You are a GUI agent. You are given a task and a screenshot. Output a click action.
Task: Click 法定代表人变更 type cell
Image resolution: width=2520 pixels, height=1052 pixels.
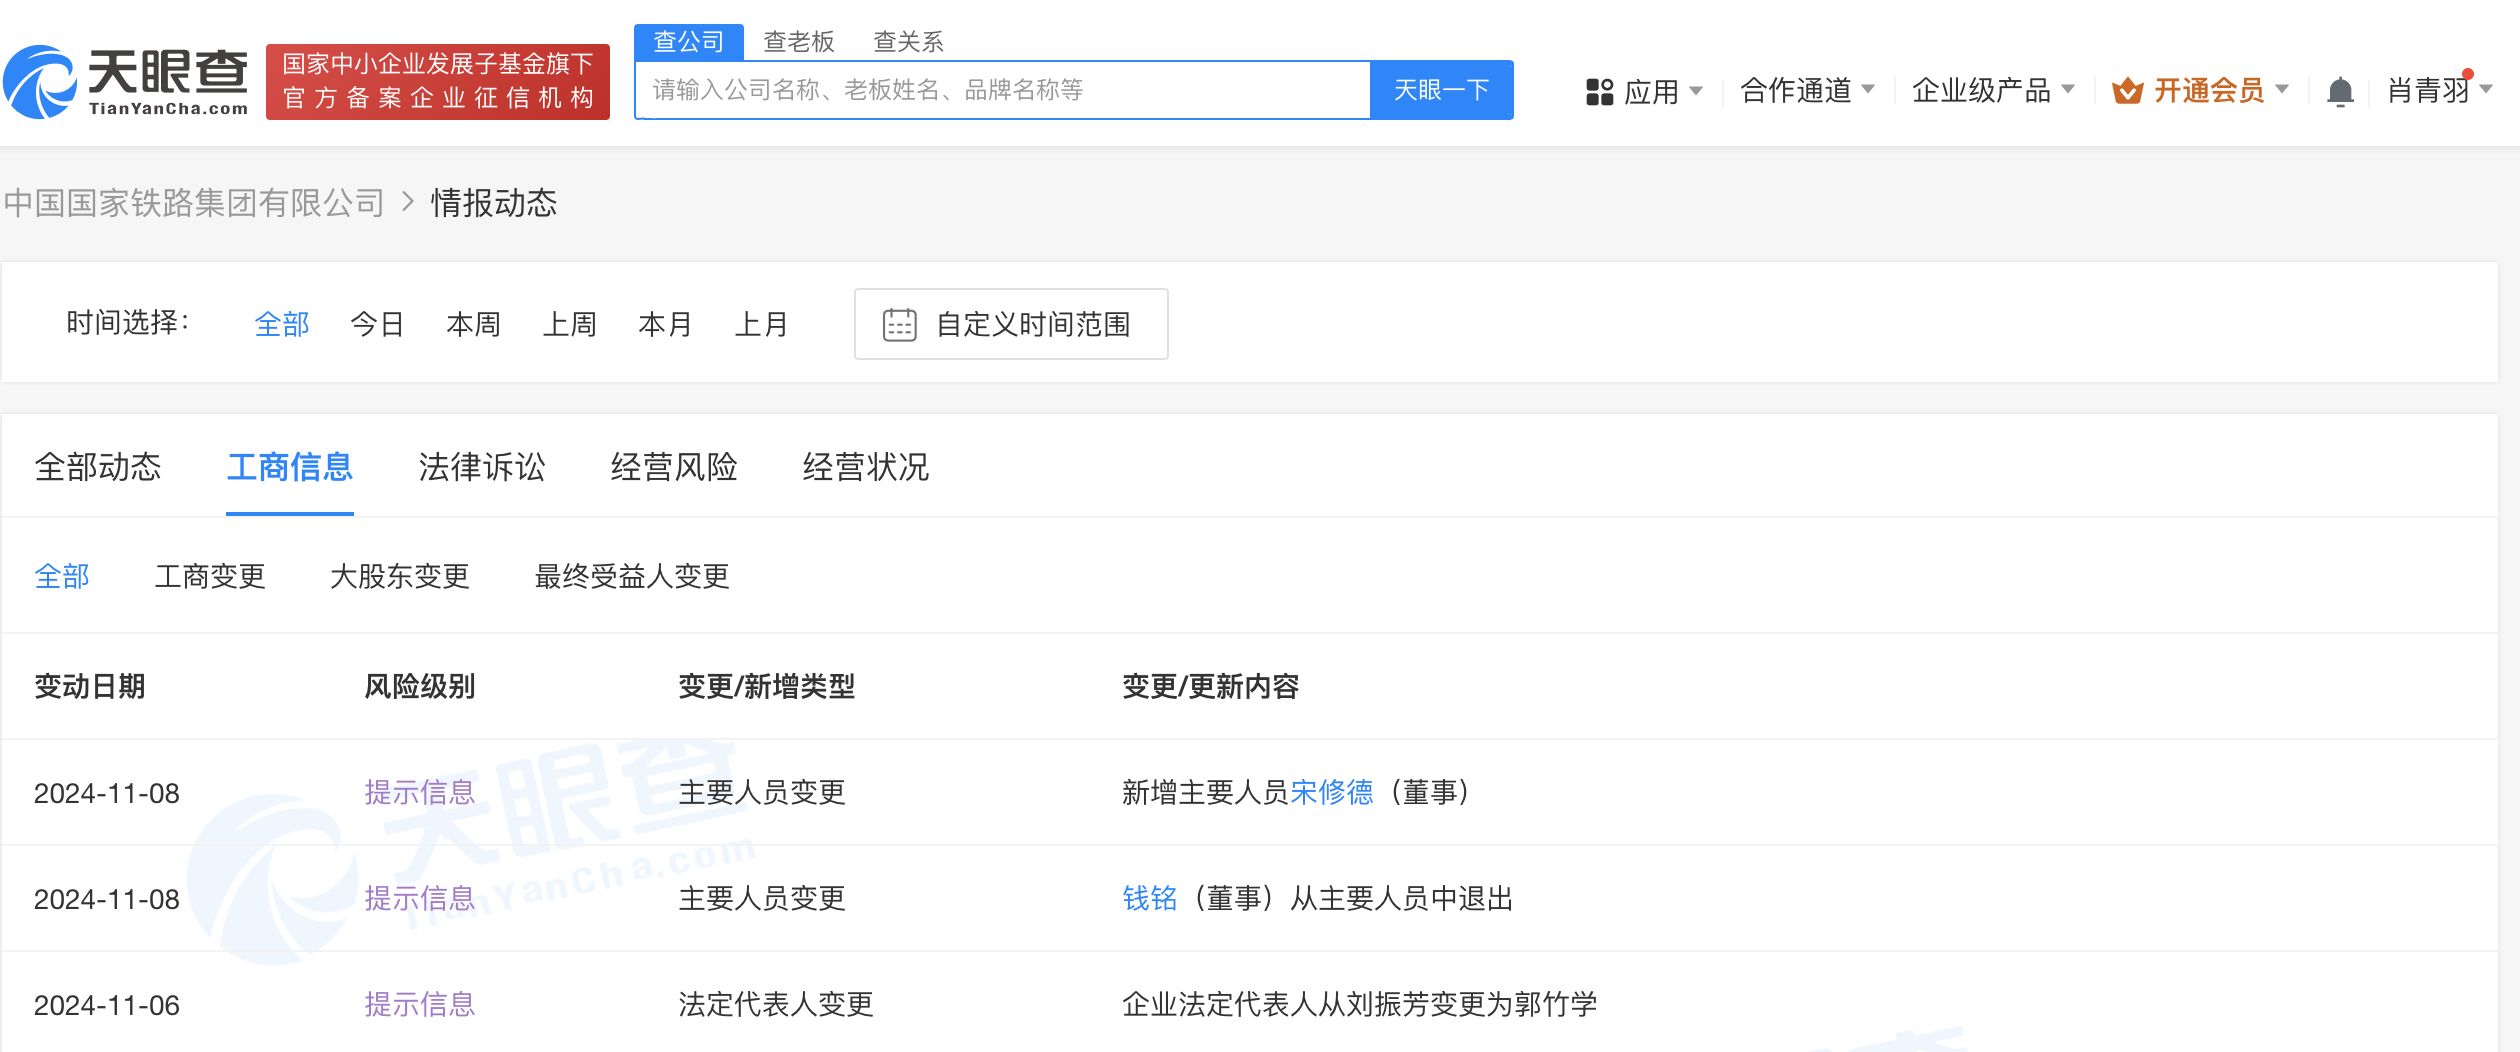(776, 1004)
